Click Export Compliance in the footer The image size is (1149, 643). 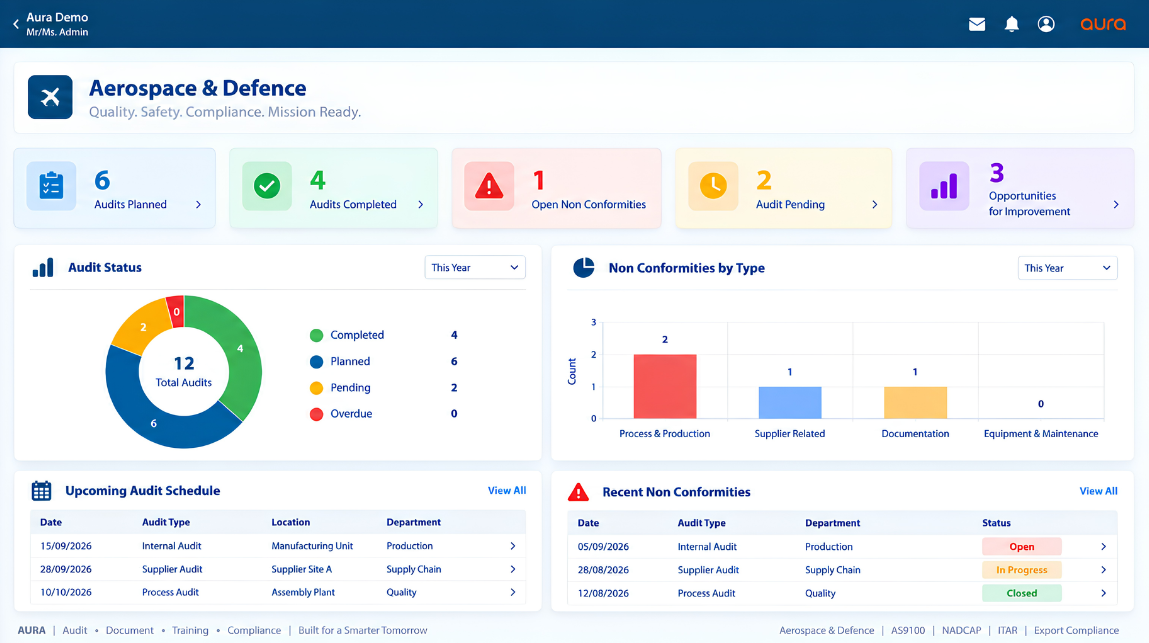pos(1076,631)
